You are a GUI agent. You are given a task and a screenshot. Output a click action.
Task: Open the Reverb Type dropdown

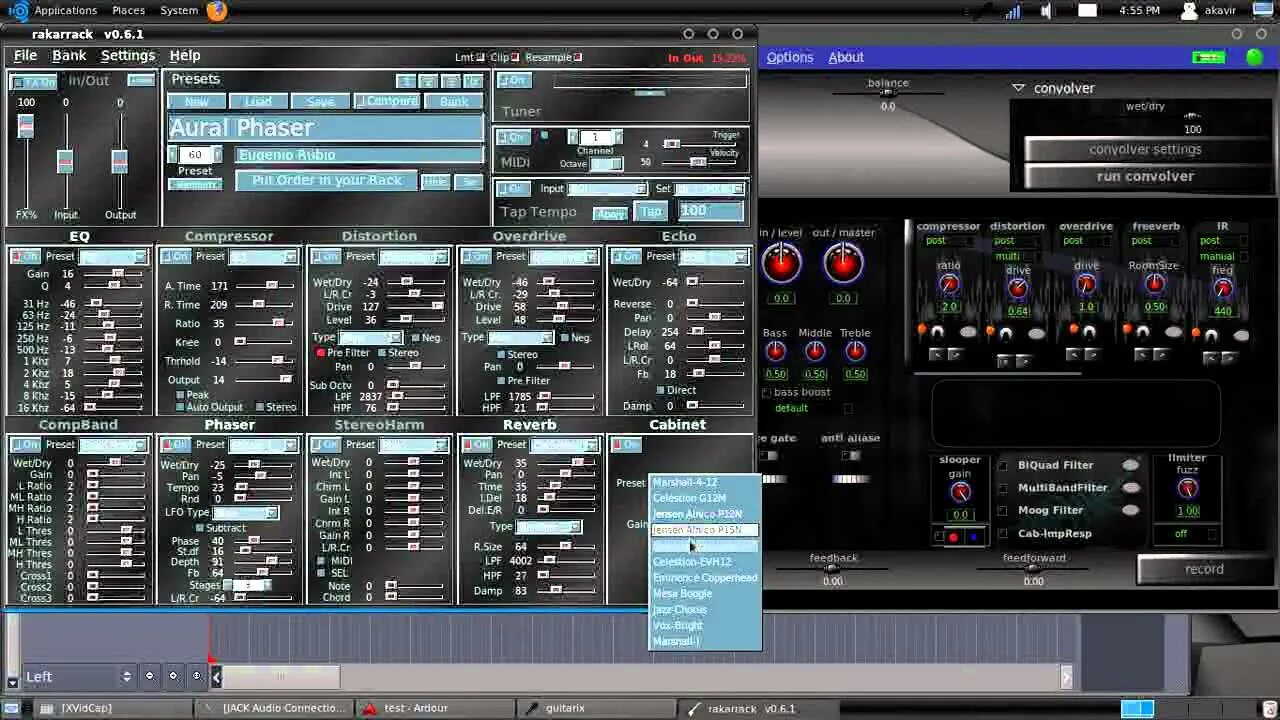[549, 527]
